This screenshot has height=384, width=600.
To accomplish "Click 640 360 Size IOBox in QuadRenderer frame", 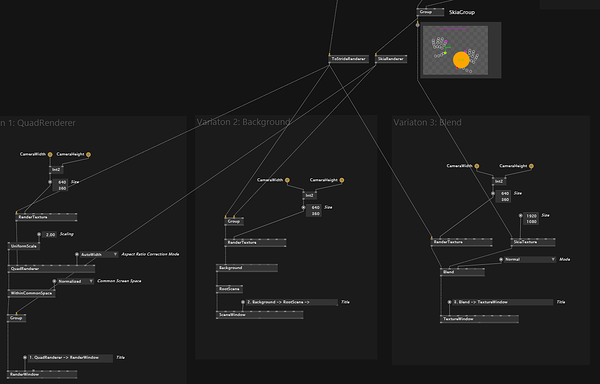I will tap(60, 185).
